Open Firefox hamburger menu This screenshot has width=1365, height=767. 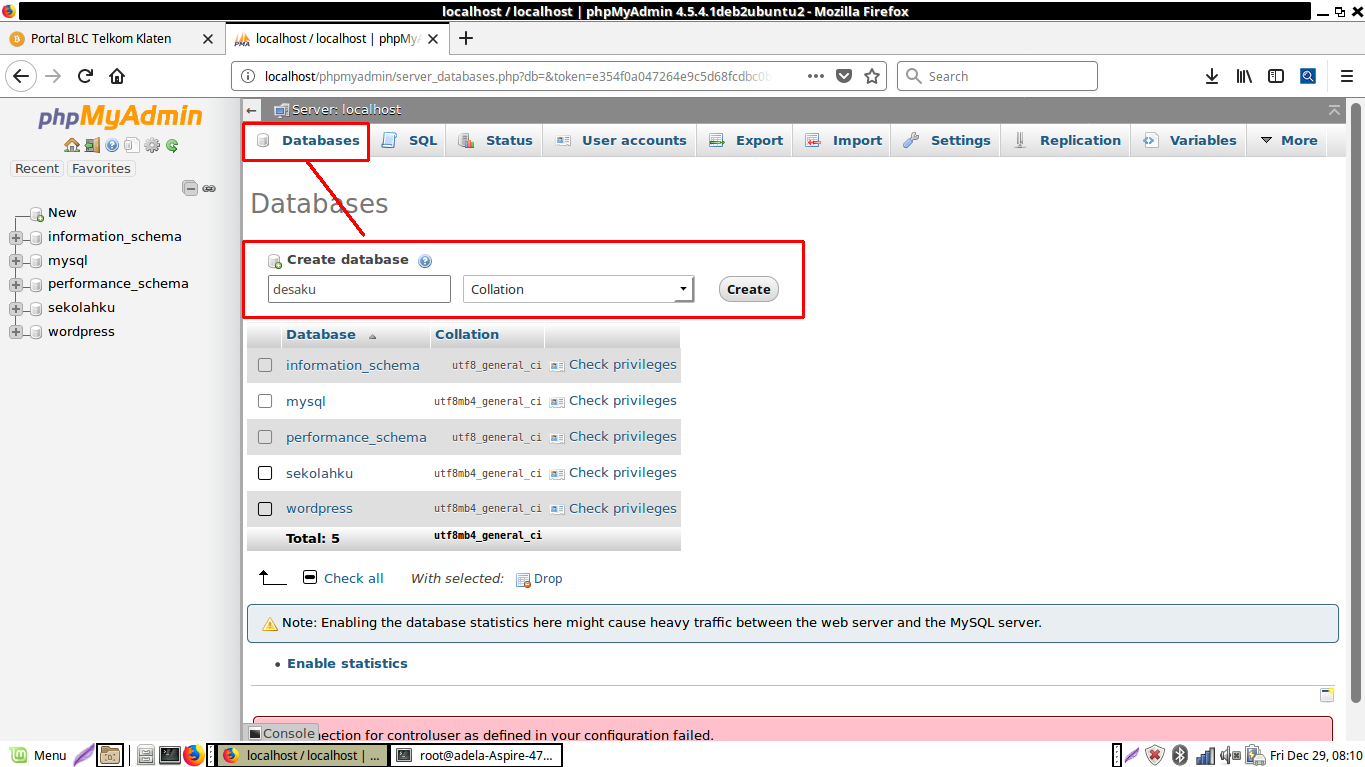coord(1346,76)
